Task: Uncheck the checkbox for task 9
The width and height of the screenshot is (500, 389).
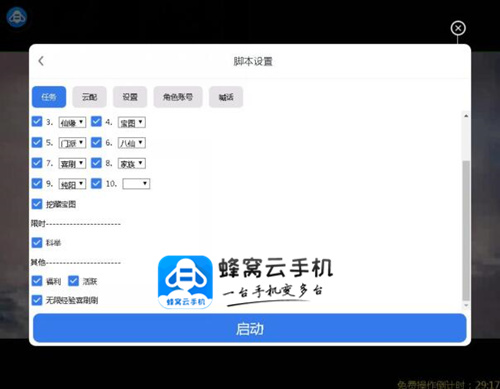Action: click(37, 183)
